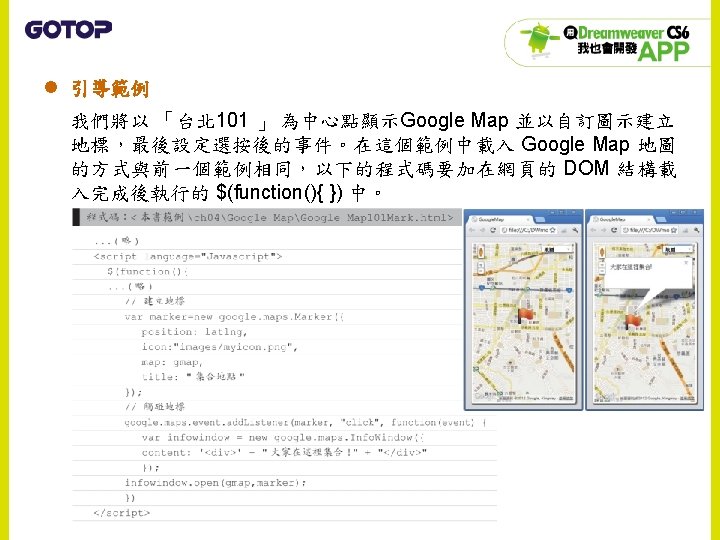Click the 'var marker=new google.maps.Marker' line
The image size is (720, 540).
pos(234,317)
